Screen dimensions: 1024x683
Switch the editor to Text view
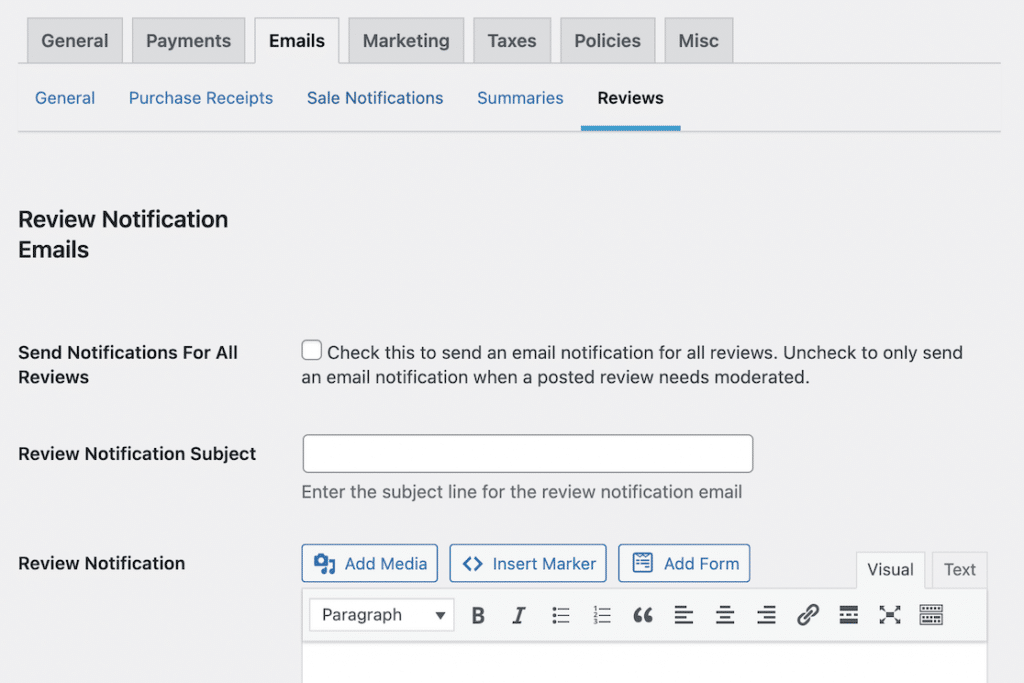tap(958, 569)
